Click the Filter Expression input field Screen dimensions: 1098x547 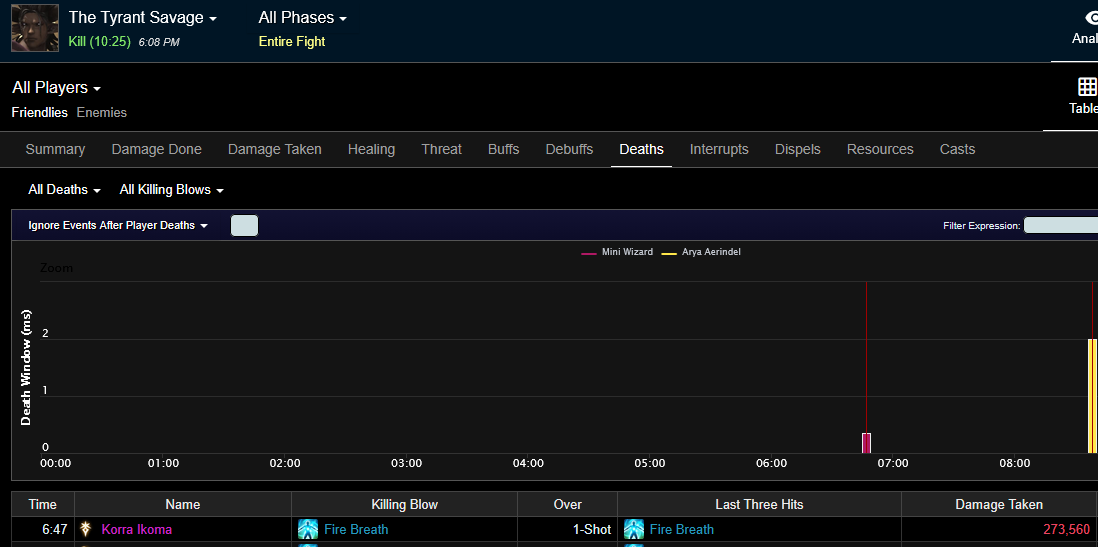pos(1060,226)
